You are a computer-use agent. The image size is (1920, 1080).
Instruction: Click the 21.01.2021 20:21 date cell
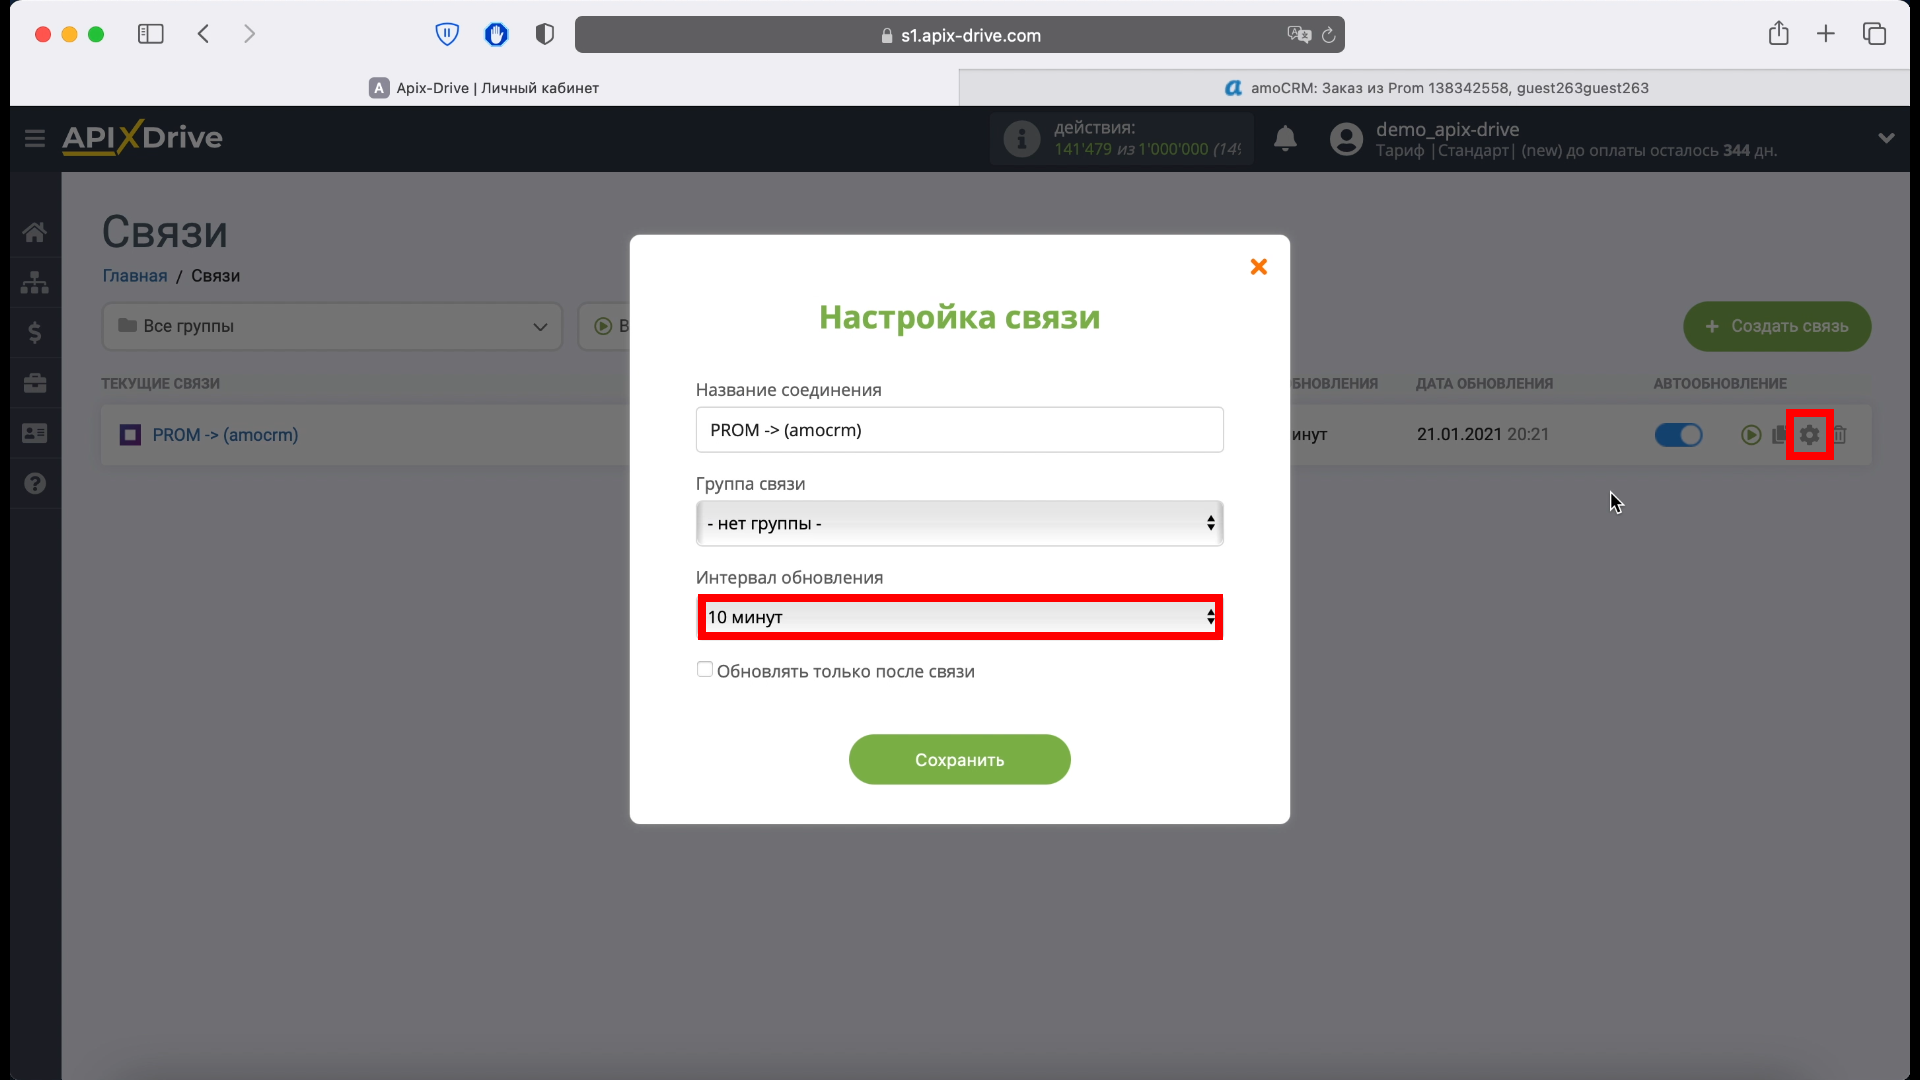tap(1483, 434)
